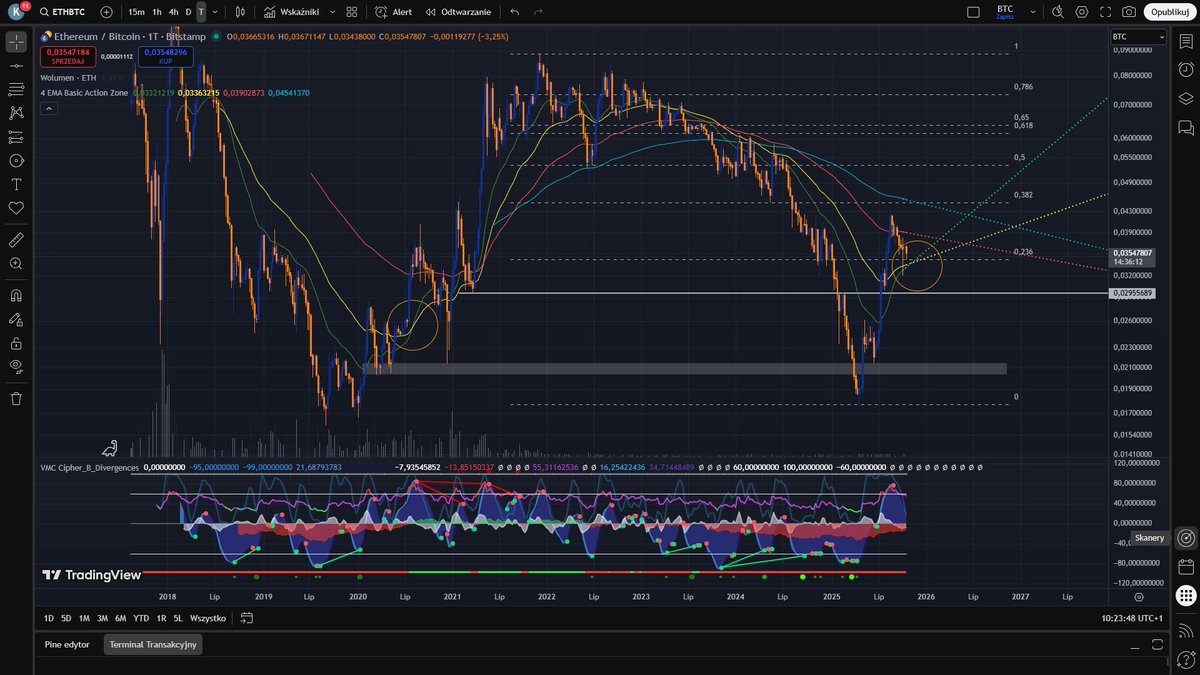Open quick search lightning icon
Viewport: 1200px width, 675px height.
click(x=1059, y=12)
